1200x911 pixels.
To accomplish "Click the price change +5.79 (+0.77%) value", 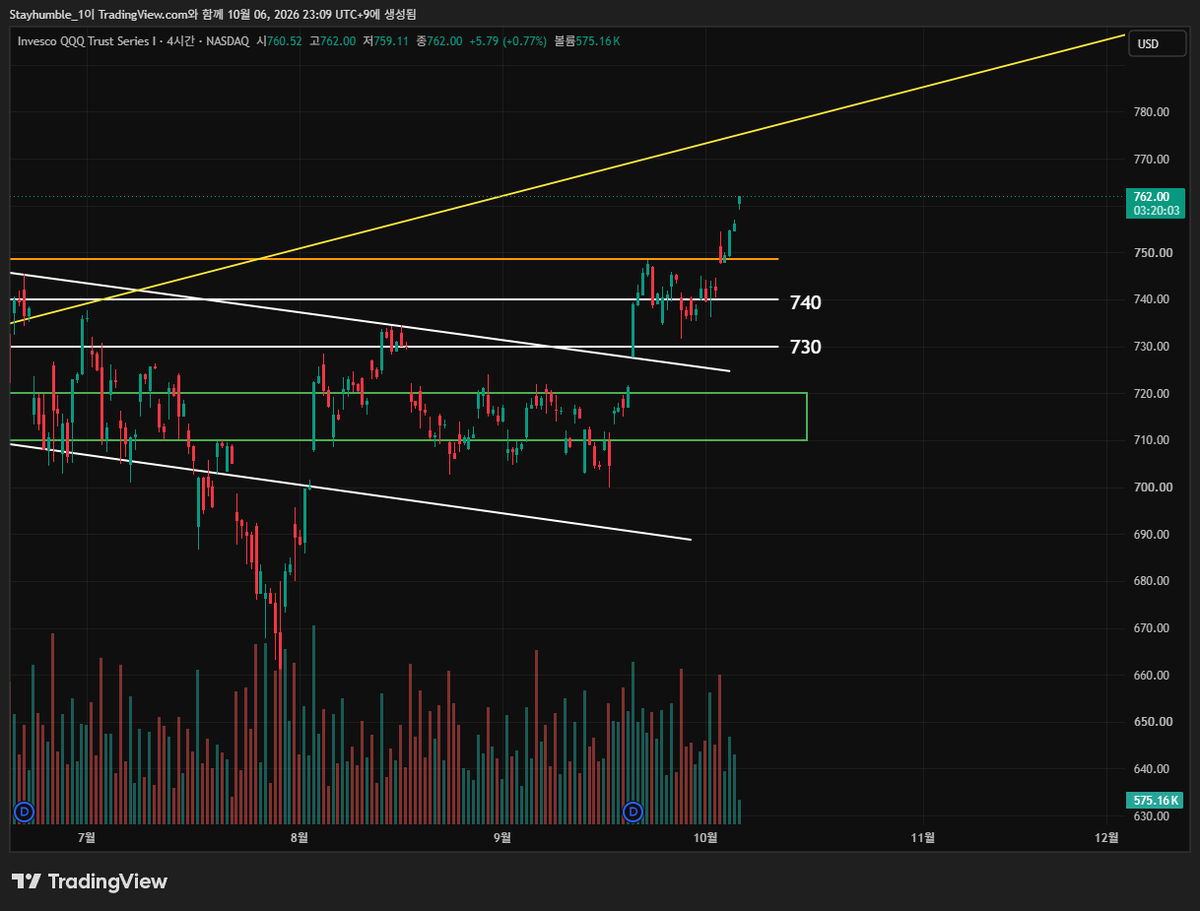I will 507,41.
